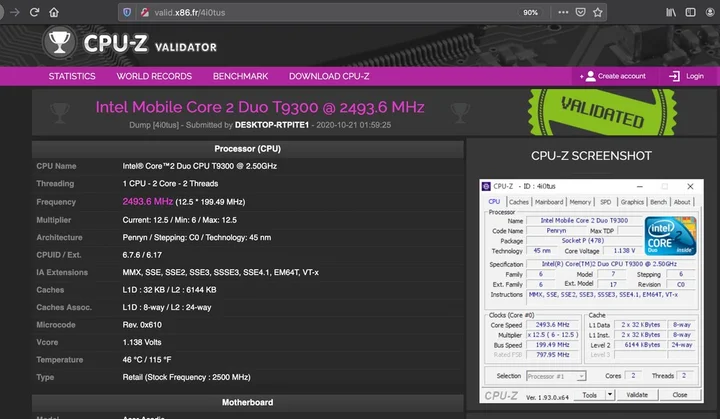Click the insecure connection padlock icon

click(x=145, y=12)
